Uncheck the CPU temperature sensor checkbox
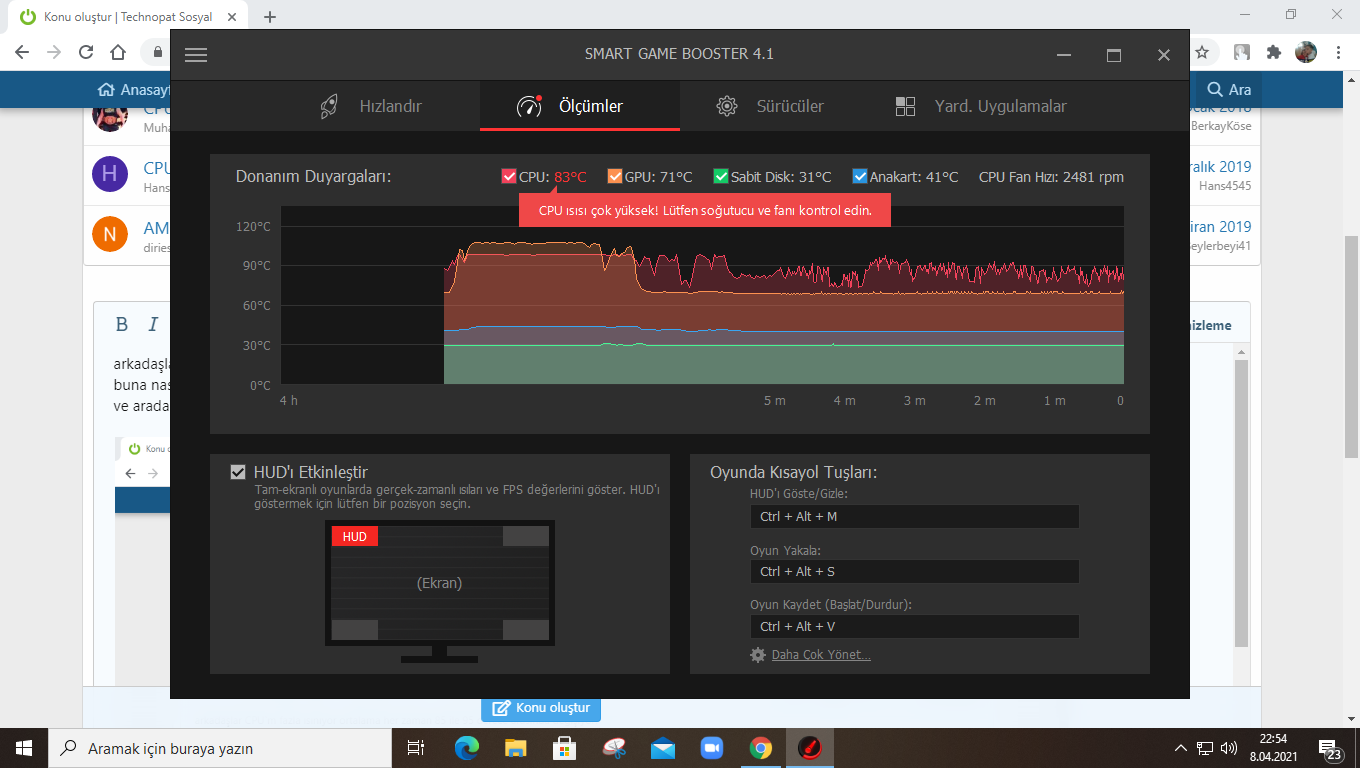This screenshot has width=1360, height=768. coord(509,177)
